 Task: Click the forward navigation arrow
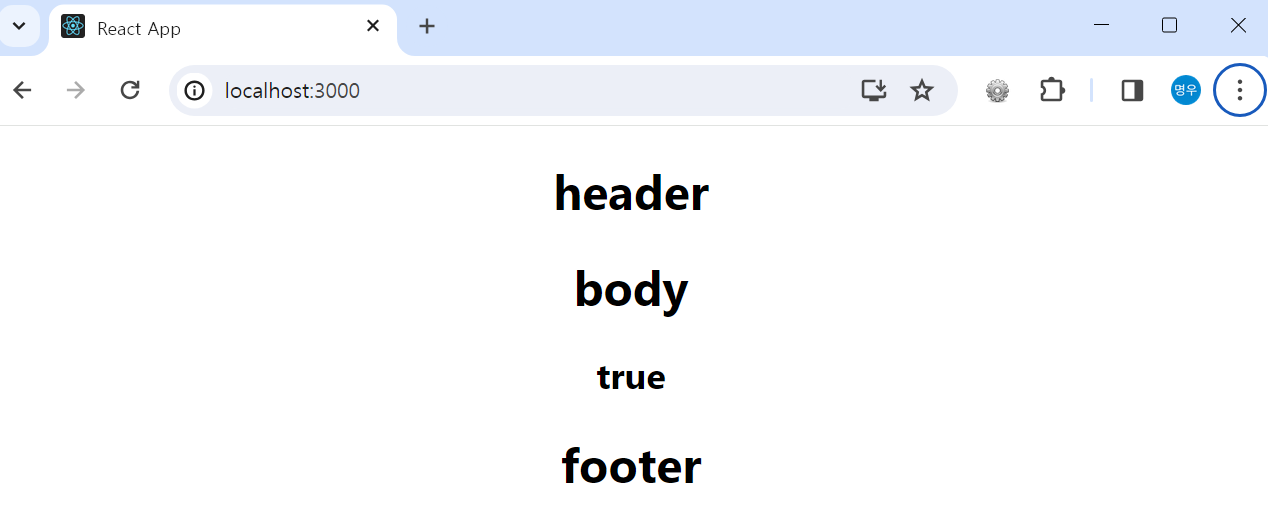coord(76,91)
